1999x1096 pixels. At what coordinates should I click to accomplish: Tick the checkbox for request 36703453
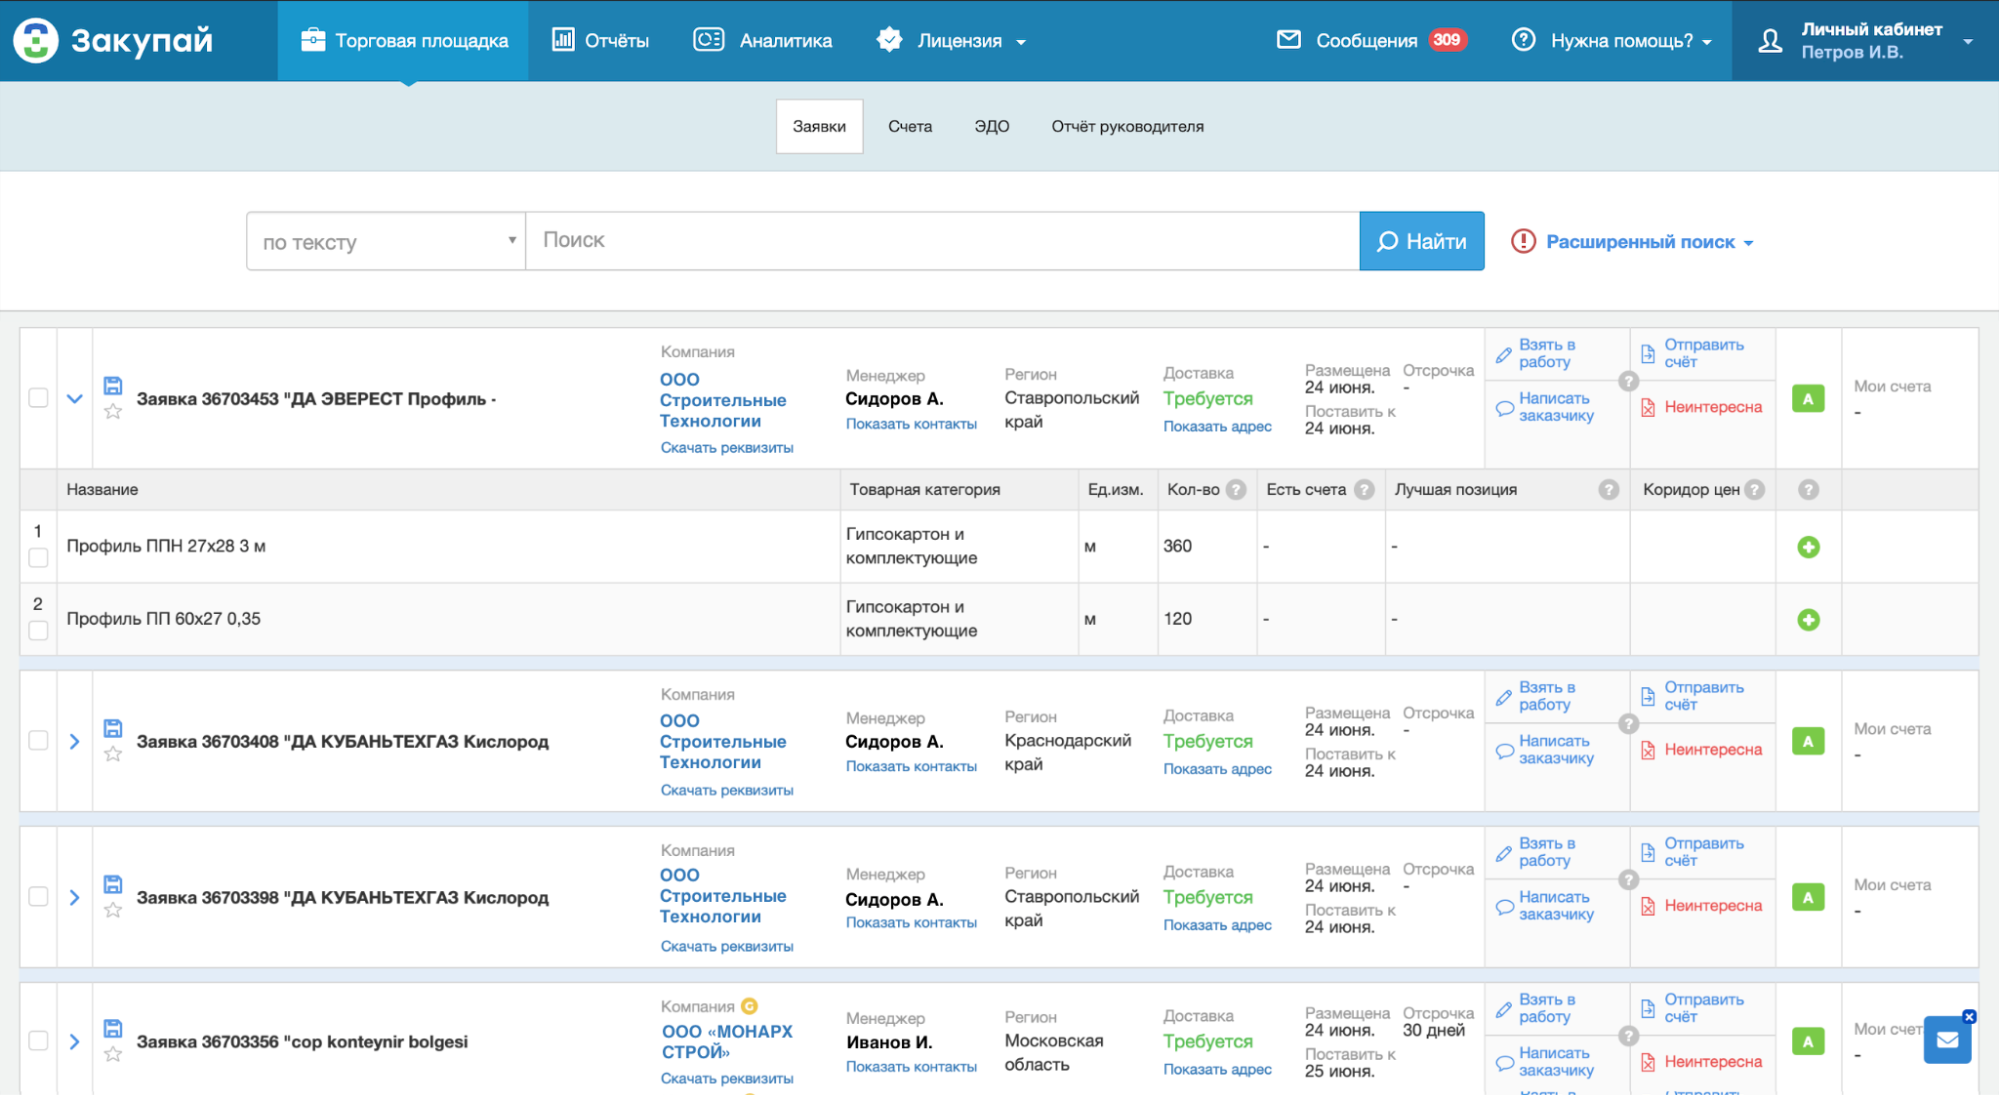38,398
